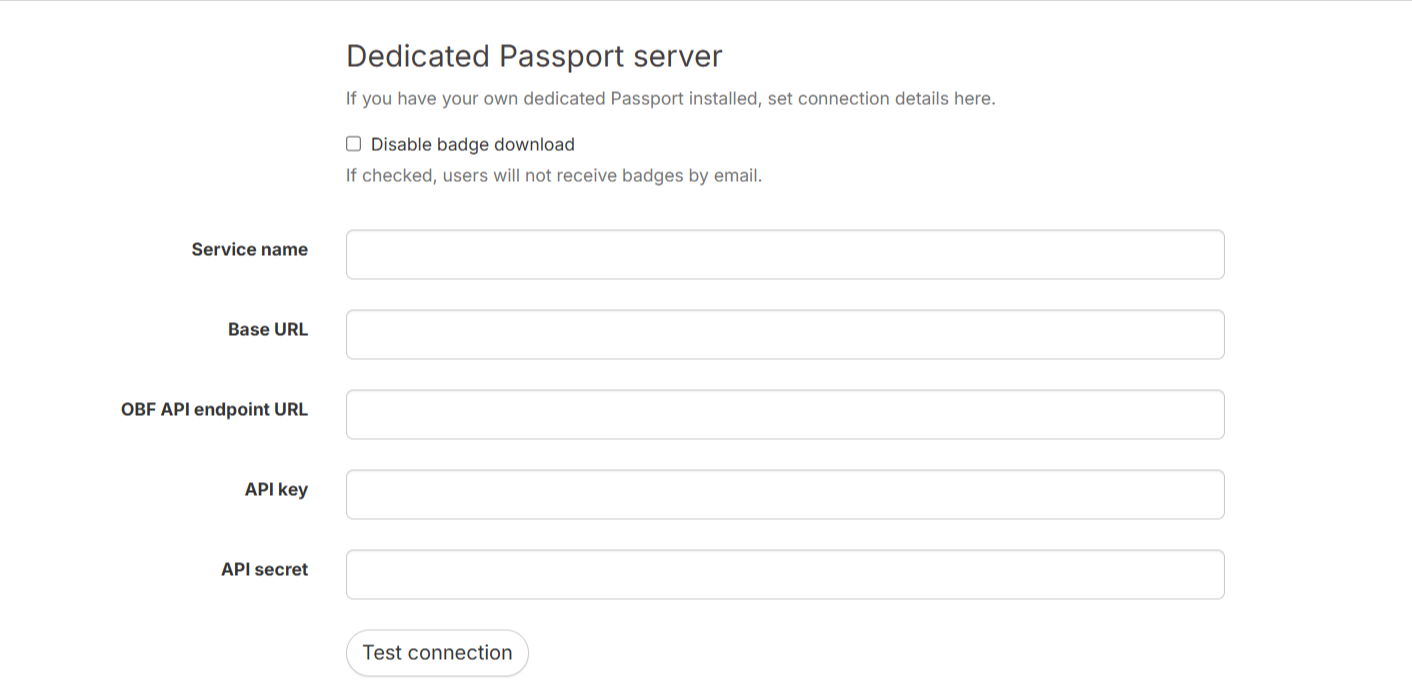Click the 'Service name' field label
Screen dimensions: 1412x692
tap(249, 250)
